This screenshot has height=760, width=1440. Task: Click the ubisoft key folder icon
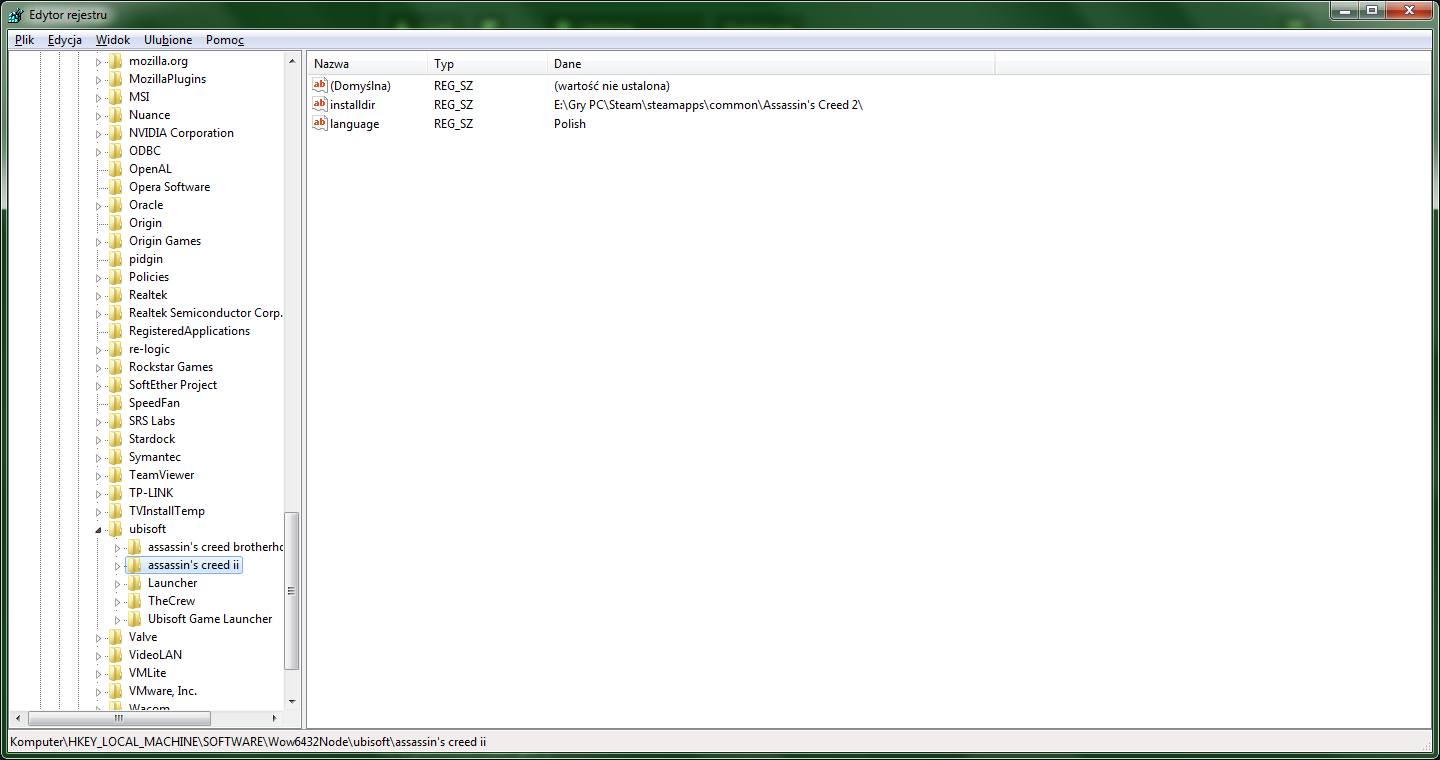116,529
